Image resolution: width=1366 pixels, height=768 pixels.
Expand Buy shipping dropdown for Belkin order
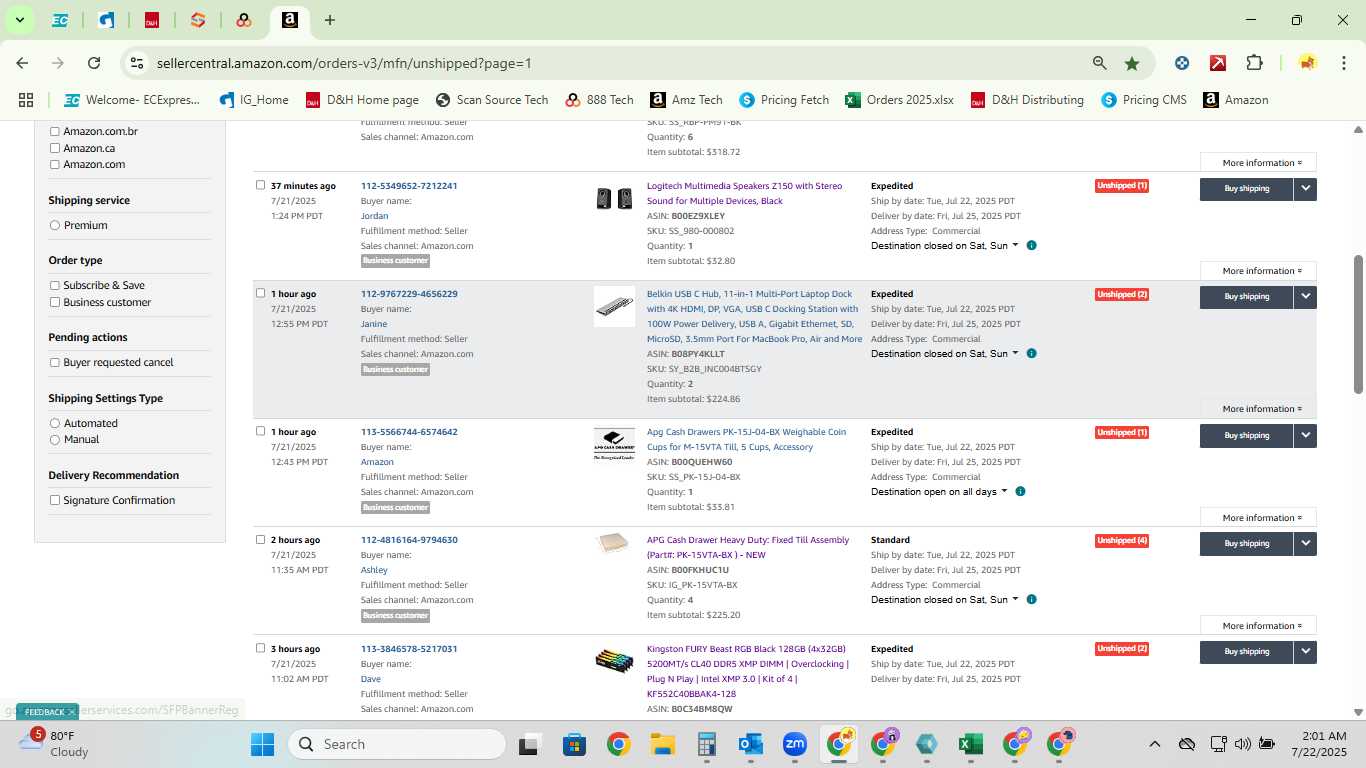pos(1305,297)
